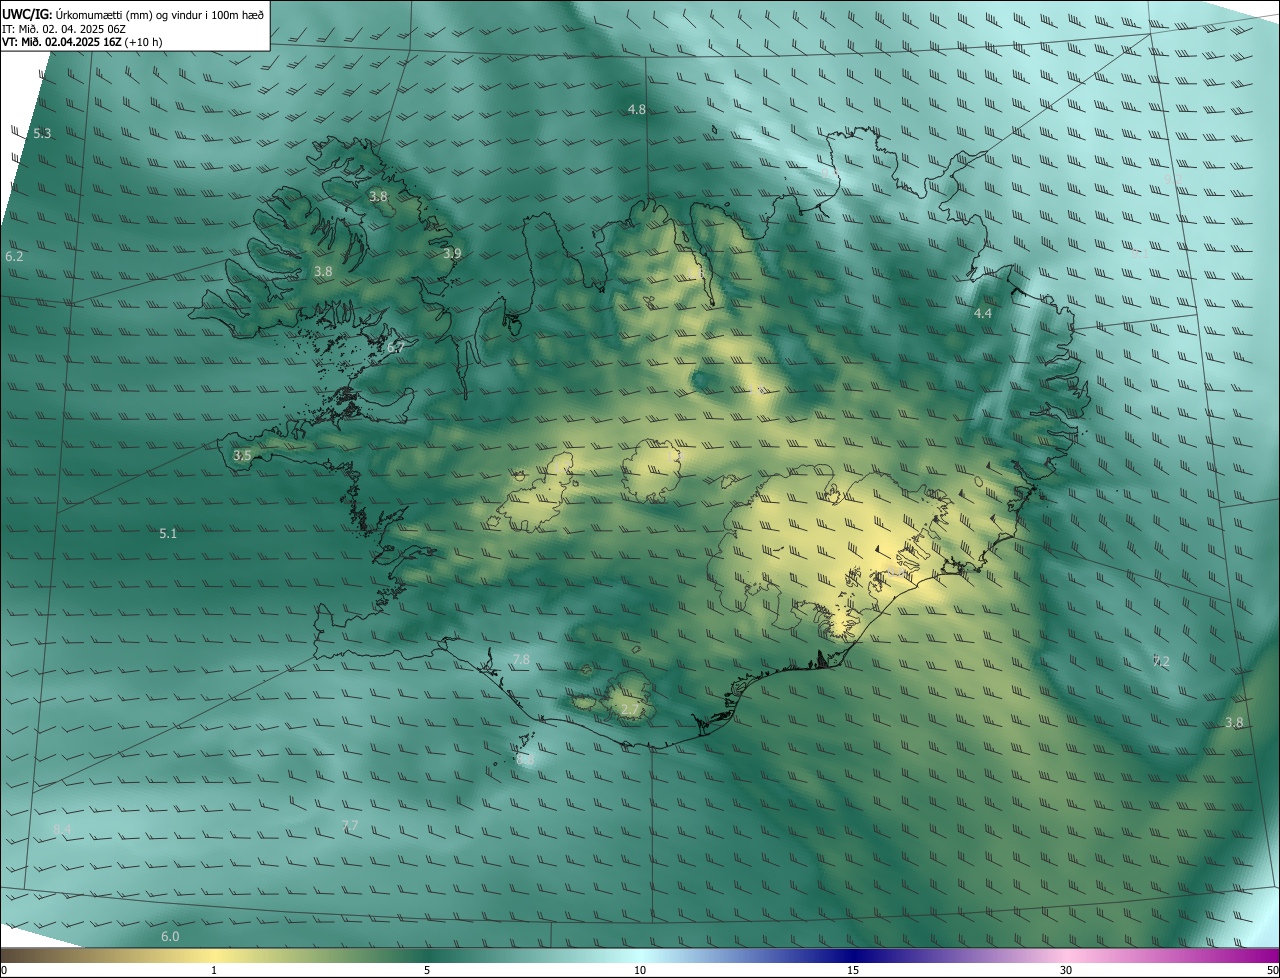The image size is (1280, 978).
Task: Click the 7.8 value label
Action: [x=521, y=659]
